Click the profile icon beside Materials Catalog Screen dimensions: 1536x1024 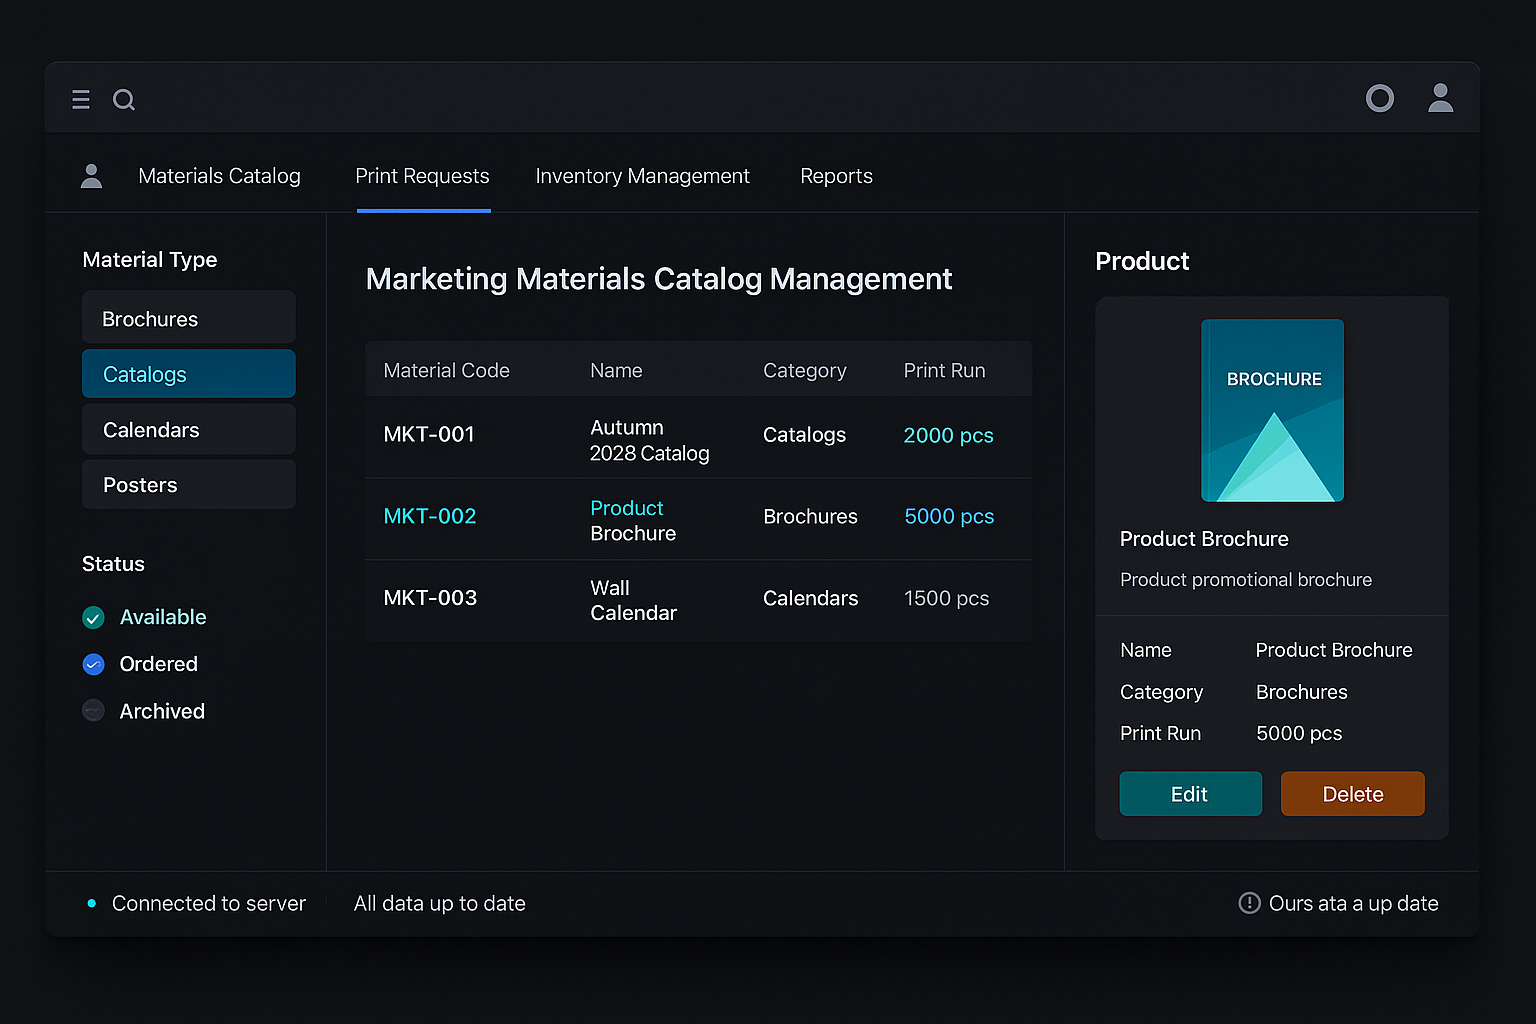tap(91, 176)
